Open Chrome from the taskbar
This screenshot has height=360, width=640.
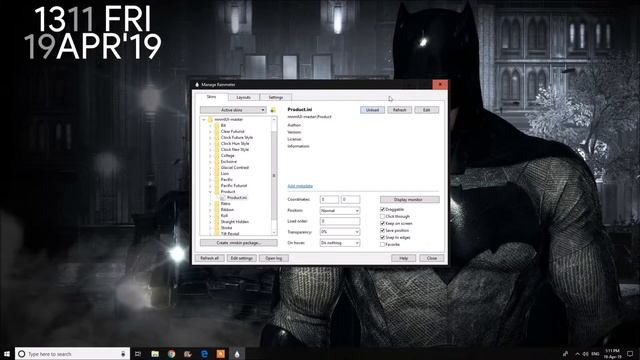coord(171,354)
